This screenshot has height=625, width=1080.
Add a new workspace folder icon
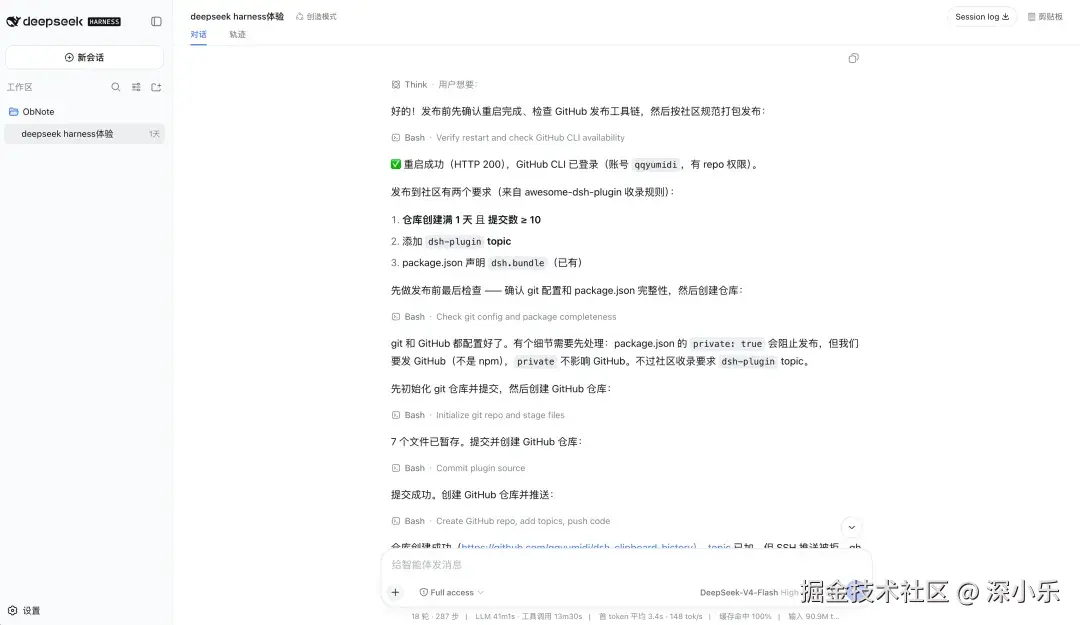pos(156,87)
